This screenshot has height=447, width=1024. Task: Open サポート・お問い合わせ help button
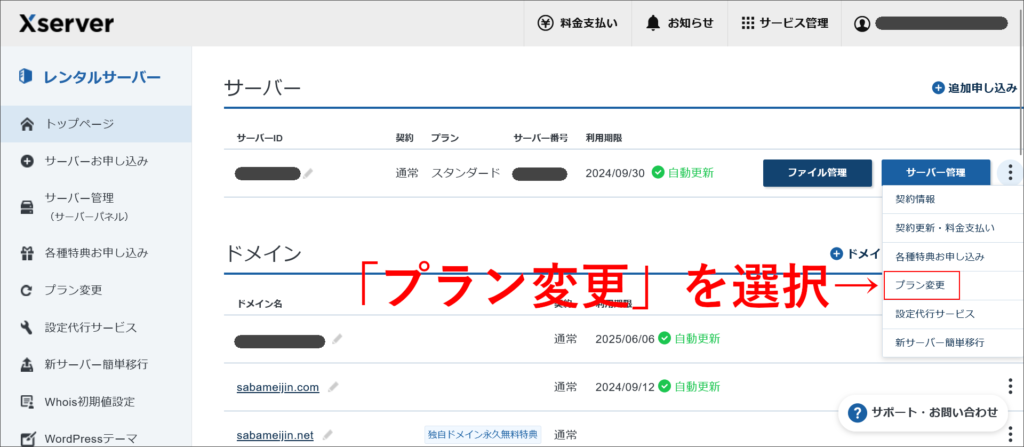coord(923,412)
